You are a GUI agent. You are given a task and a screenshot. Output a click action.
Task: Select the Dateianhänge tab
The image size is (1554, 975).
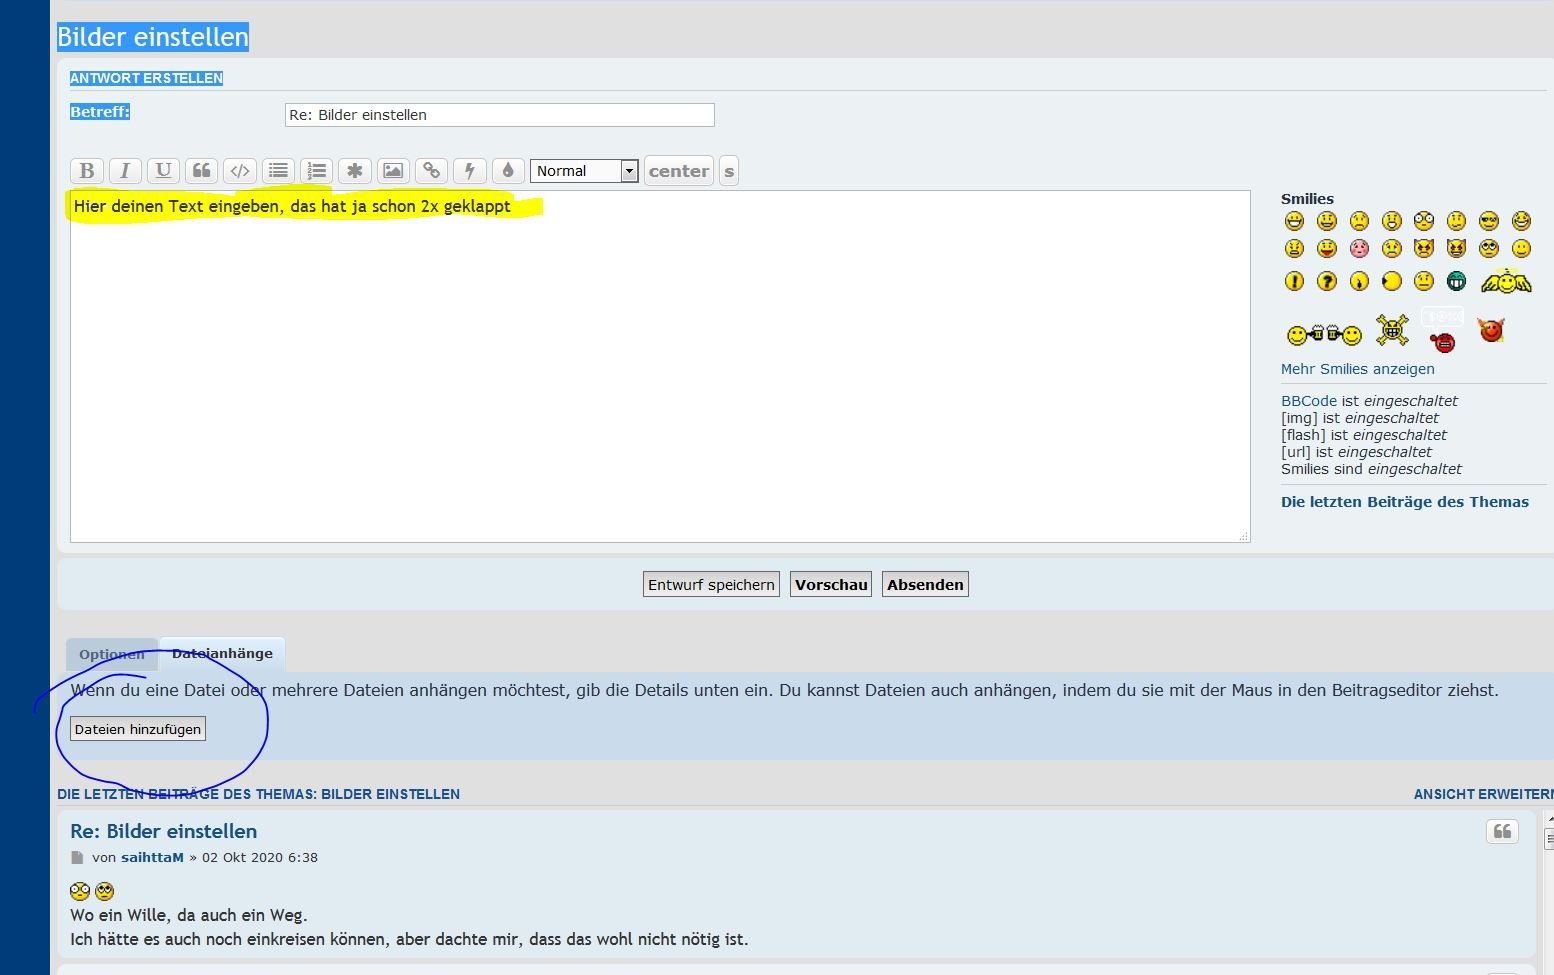(x=222, y=654)
